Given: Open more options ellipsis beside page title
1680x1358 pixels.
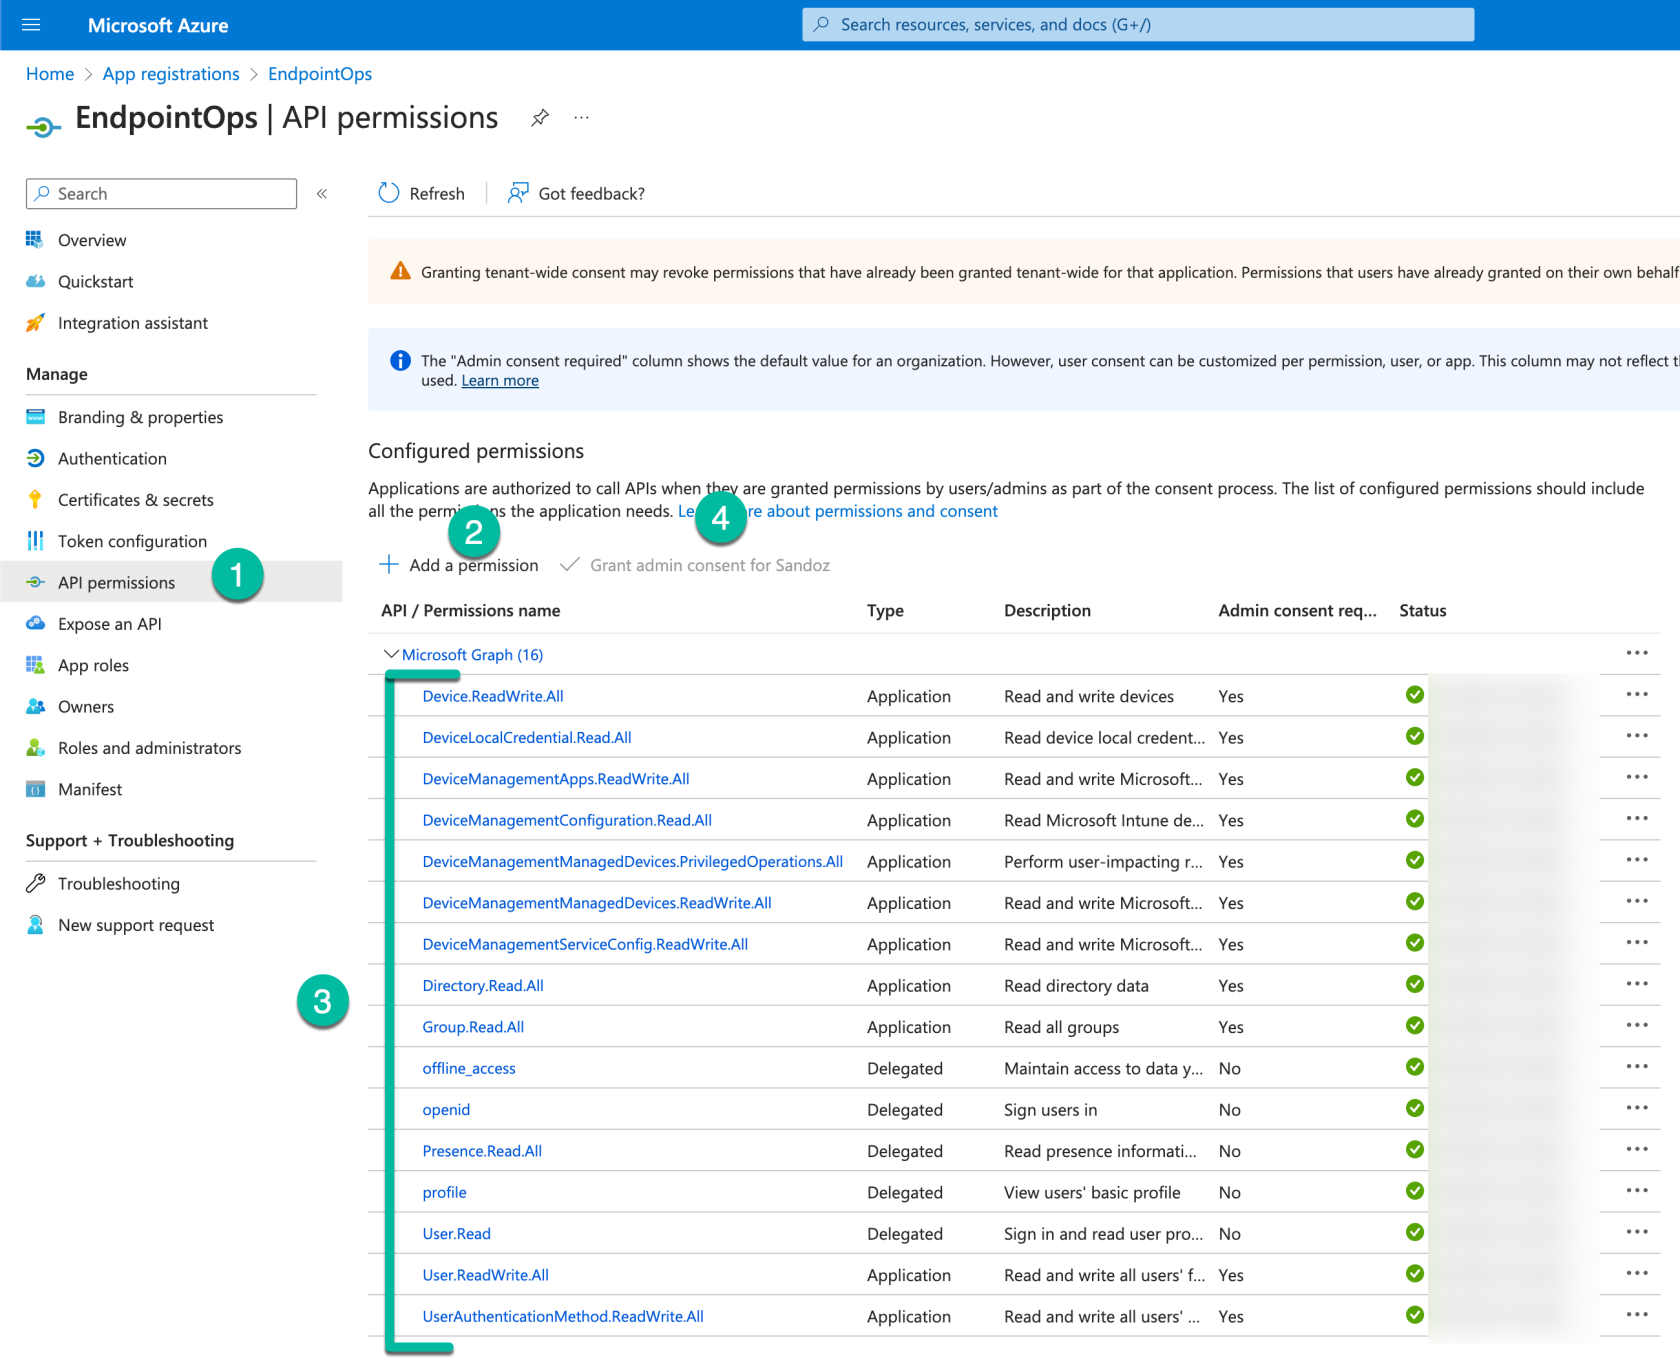Looking at the screenshot, I should [x=581, y=118].
